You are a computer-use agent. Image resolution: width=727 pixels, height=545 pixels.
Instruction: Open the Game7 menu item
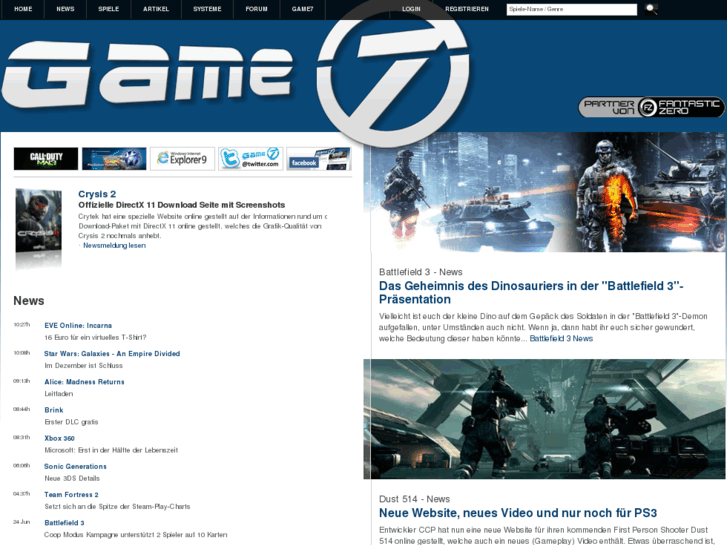pos(302,9)
